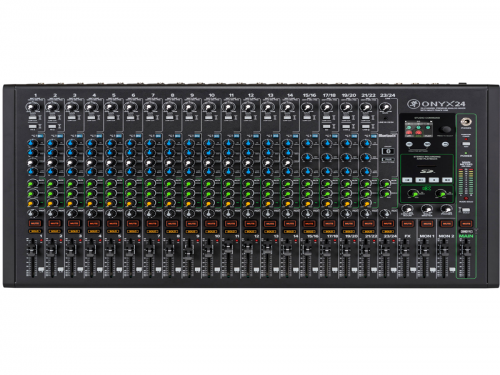Solo channel 8 with its yellow button
Viewport: 500px width, 375px height.
pyautogui.click(x=172, y=231)
